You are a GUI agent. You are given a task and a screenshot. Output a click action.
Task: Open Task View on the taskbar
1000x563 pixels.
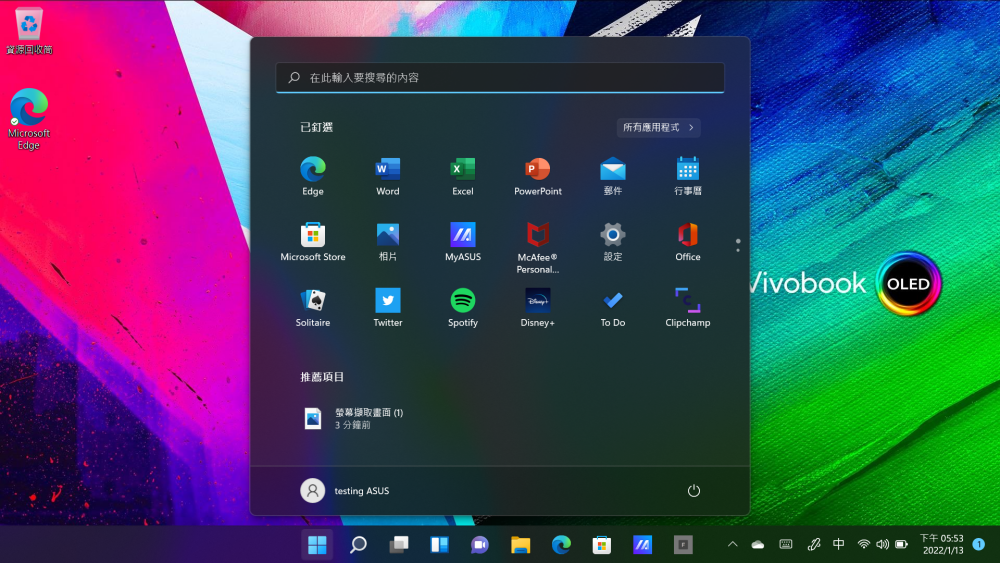pyautogui.click(x=399, y=545)
